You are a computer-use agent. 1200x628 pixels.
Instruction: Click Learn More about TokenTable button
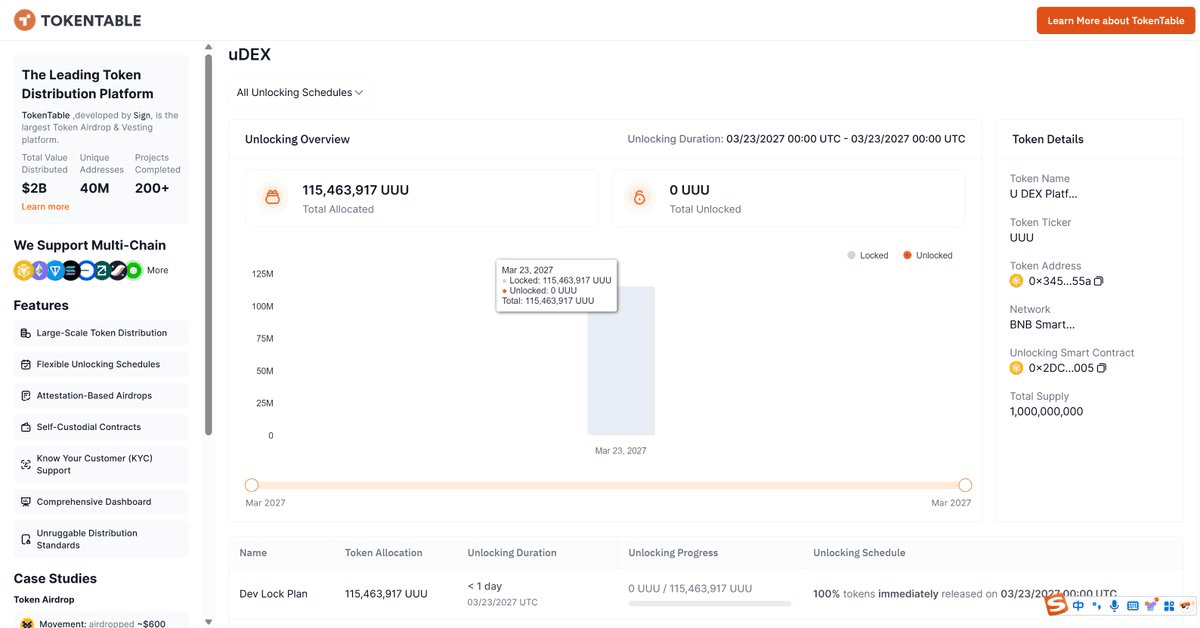click(1114, 20)
